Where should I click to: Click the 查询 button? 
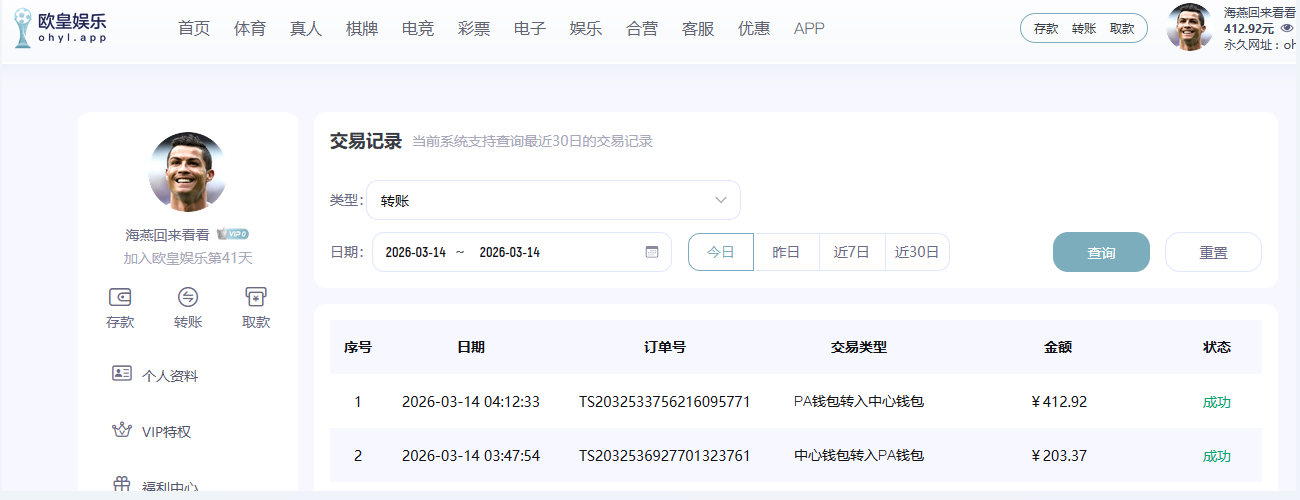[1101, 252]
